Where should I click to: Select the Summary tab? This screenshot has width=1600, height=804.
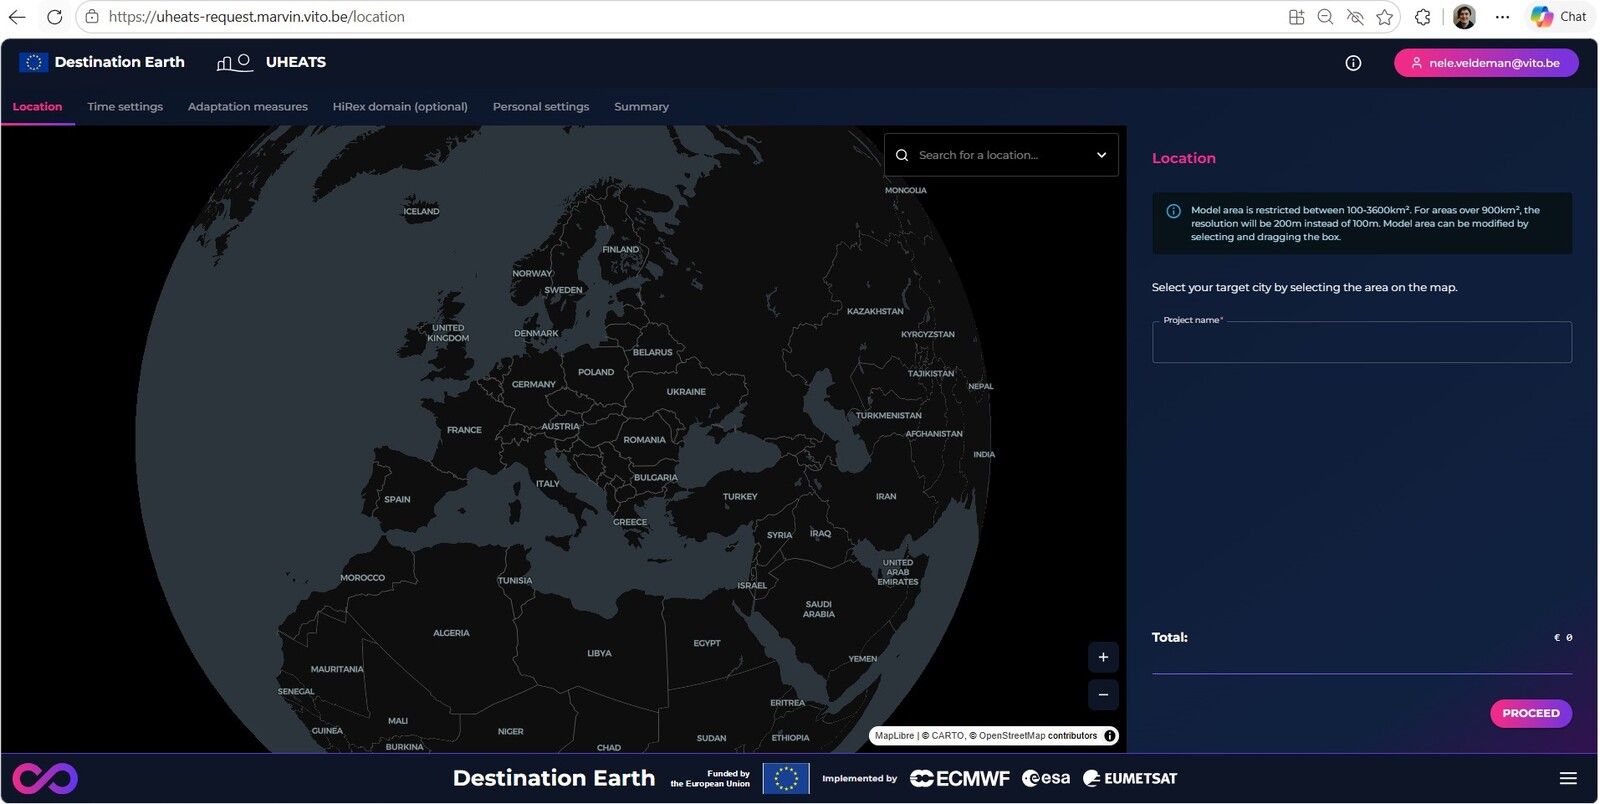click(x=641, y=107)
